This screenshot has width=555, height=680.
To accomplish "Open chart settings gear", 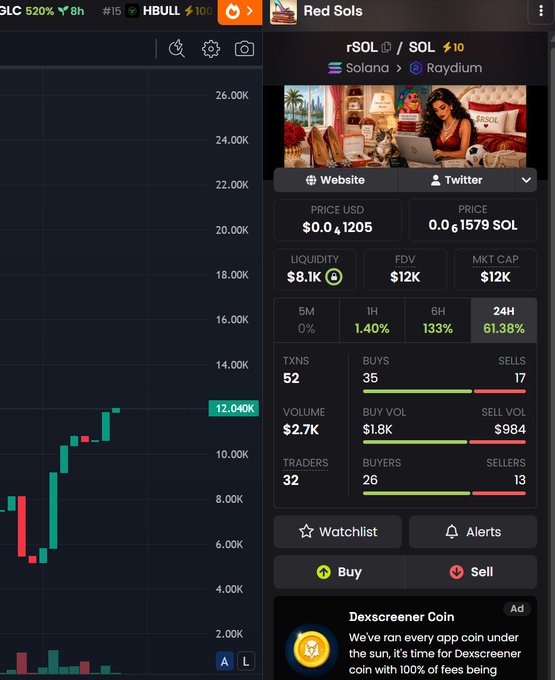I will 211,49.
